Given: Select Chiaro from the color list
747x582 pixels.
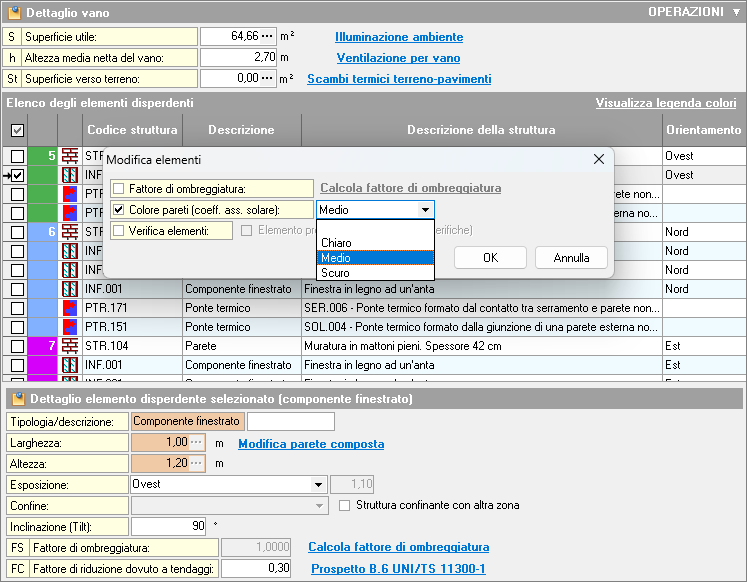Looking at the screenshot, I should 336,243.
